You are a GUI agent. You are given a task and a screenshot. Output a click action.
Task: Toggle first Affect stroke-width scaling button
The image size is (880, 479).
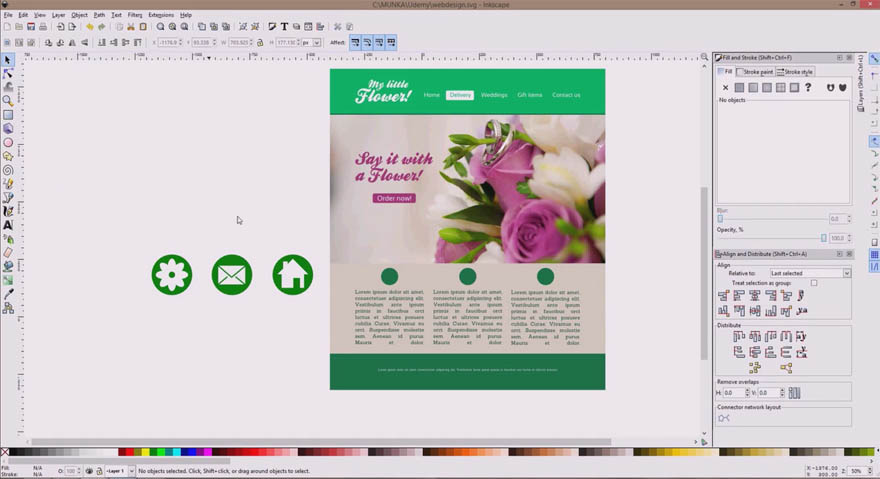click(355, 43)
